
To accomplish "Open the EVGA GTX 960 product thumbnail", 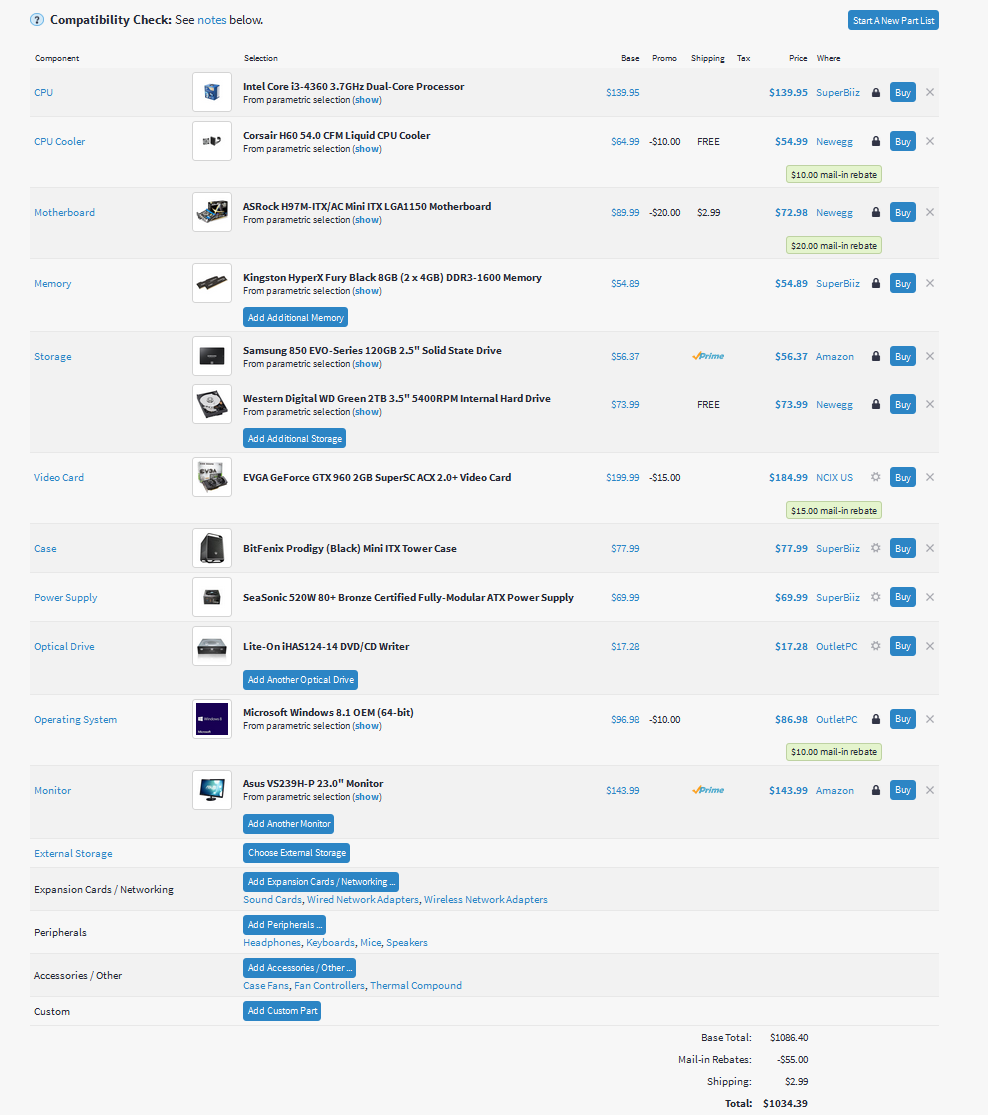I will pos(212,477).
